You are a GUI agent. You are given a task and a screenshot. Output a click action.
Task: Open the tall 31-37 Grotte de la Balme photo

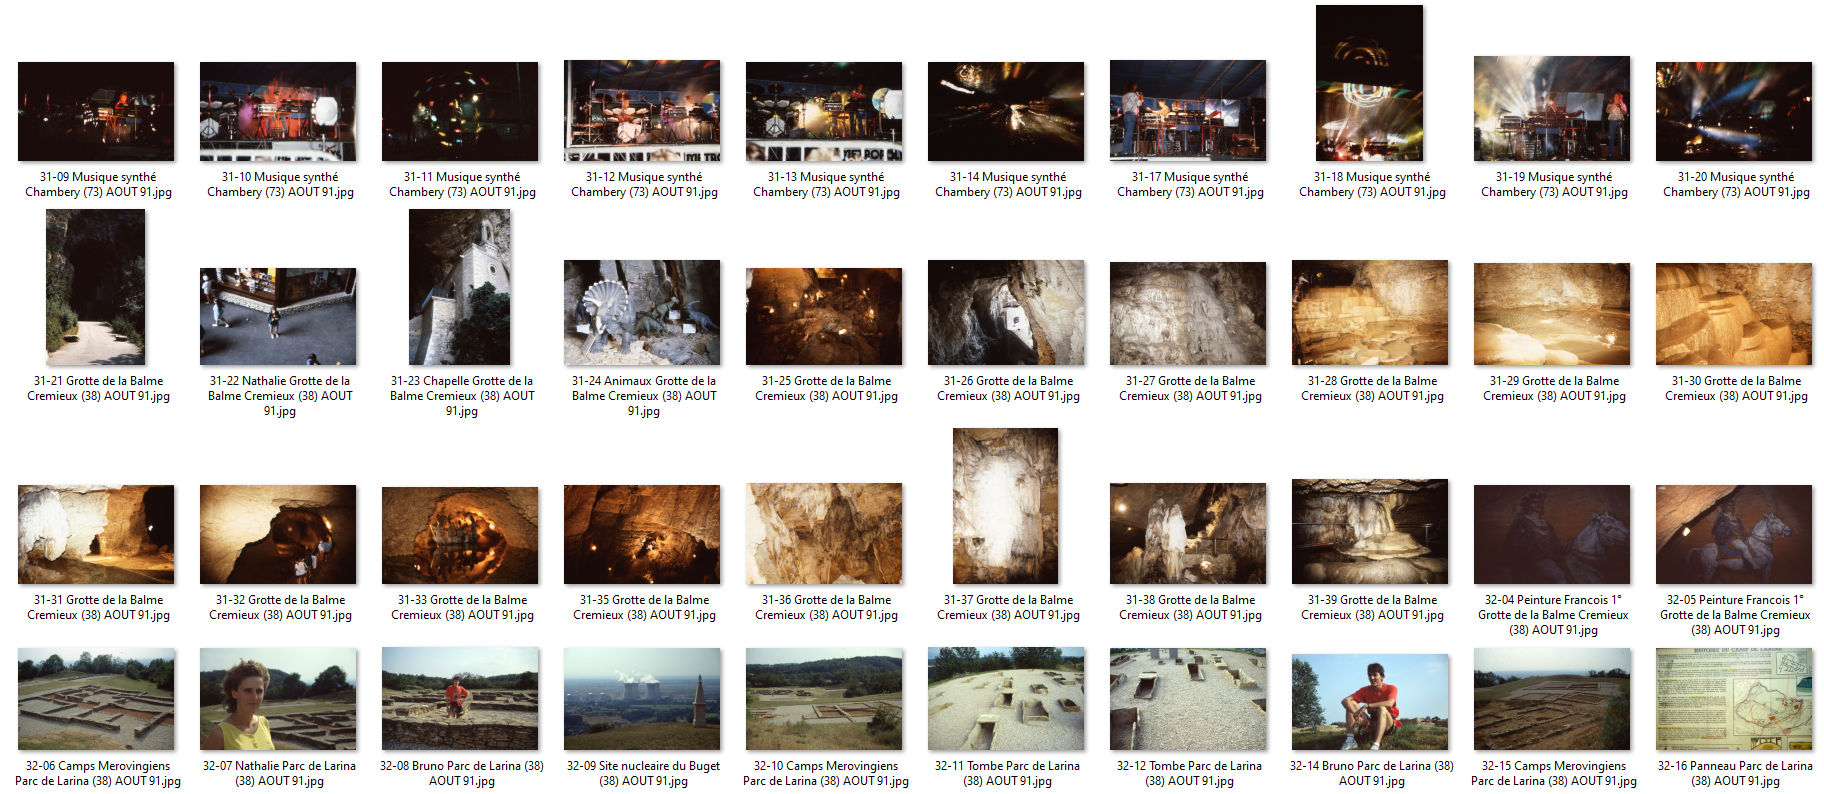(x=1005, y=506)
